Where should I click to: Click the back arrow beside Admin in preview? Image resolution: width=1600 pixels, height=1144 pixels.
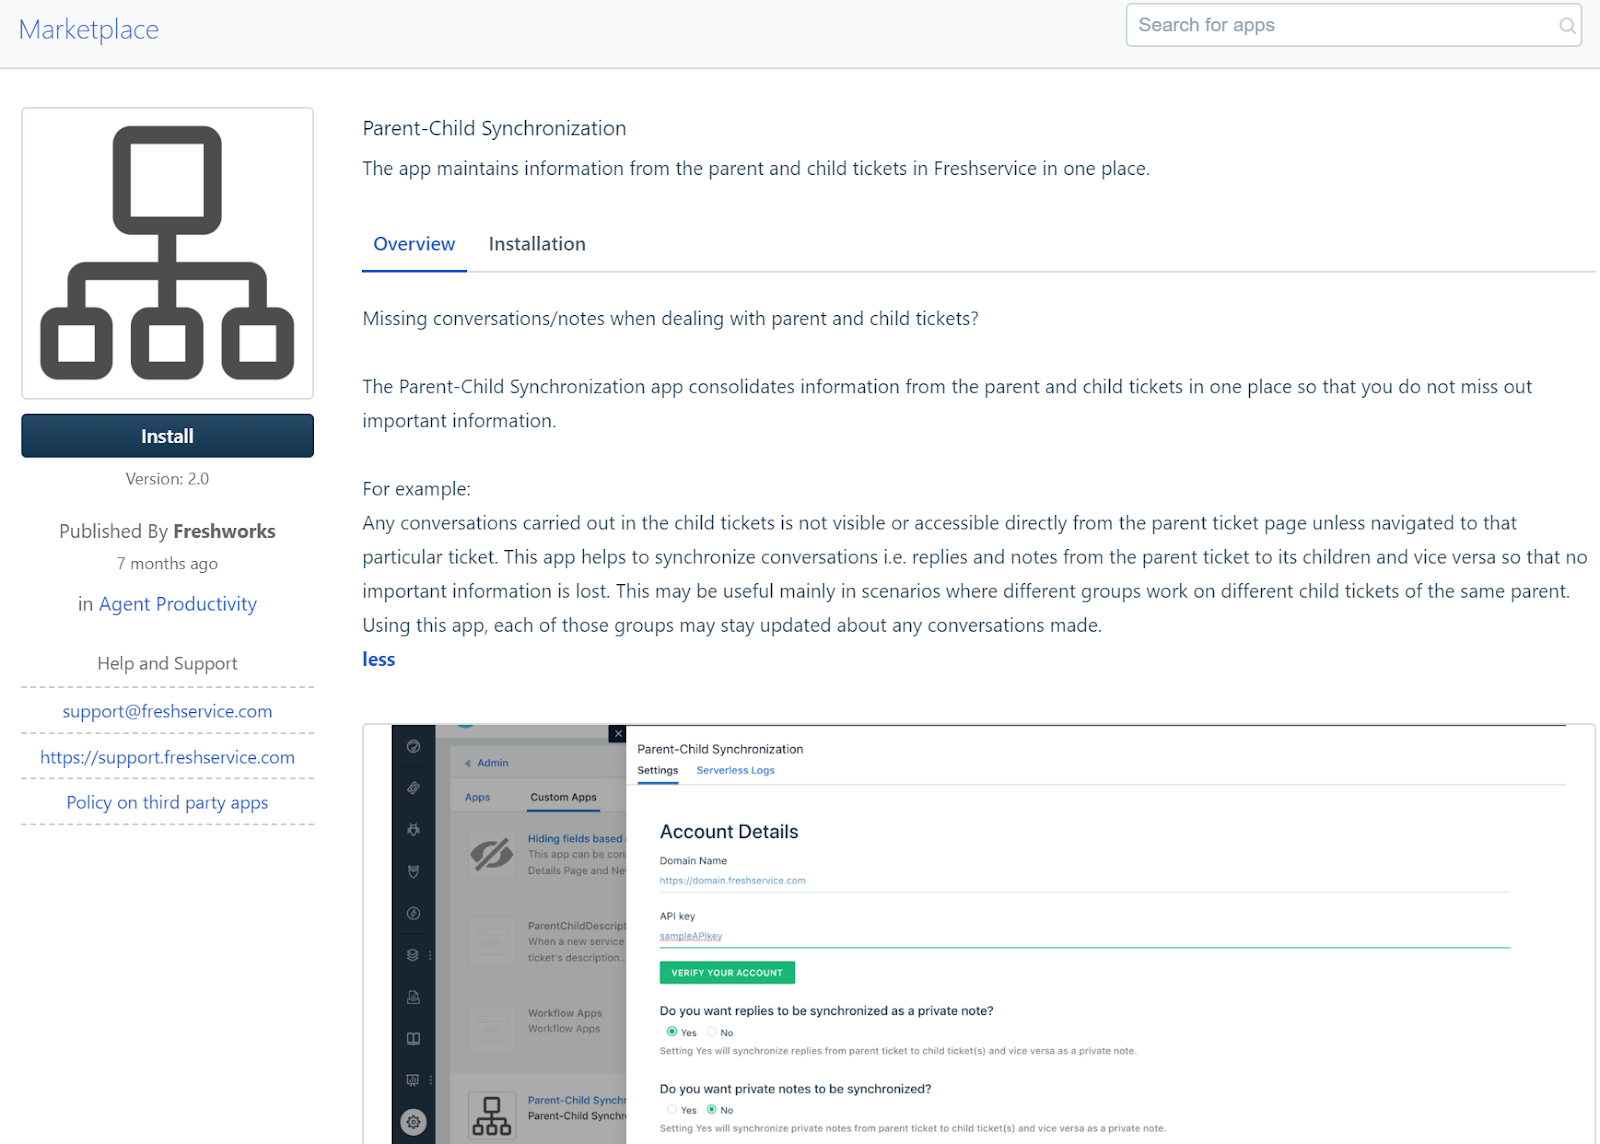pos(467,763)
